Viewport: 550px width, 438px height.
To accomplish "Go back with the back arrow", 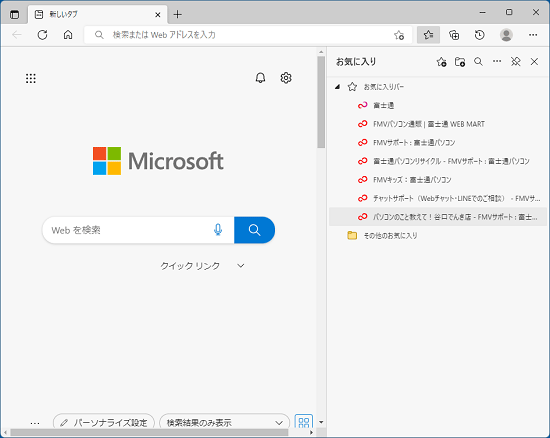I will click(x=17, y=35).
